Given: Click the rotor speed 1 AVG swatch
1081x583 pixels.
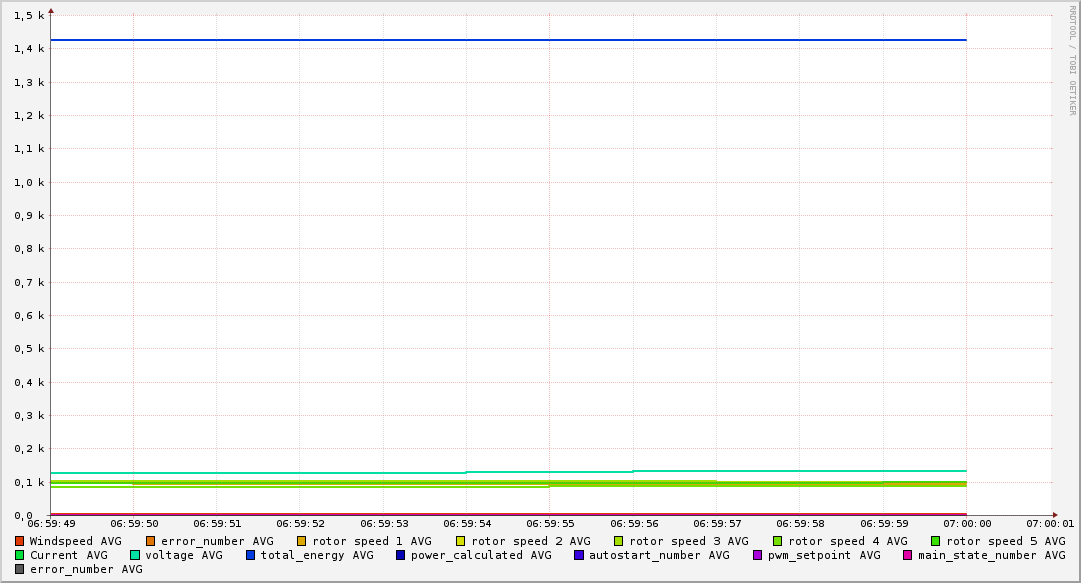Looking at the screenshot, I should point(302,541).
